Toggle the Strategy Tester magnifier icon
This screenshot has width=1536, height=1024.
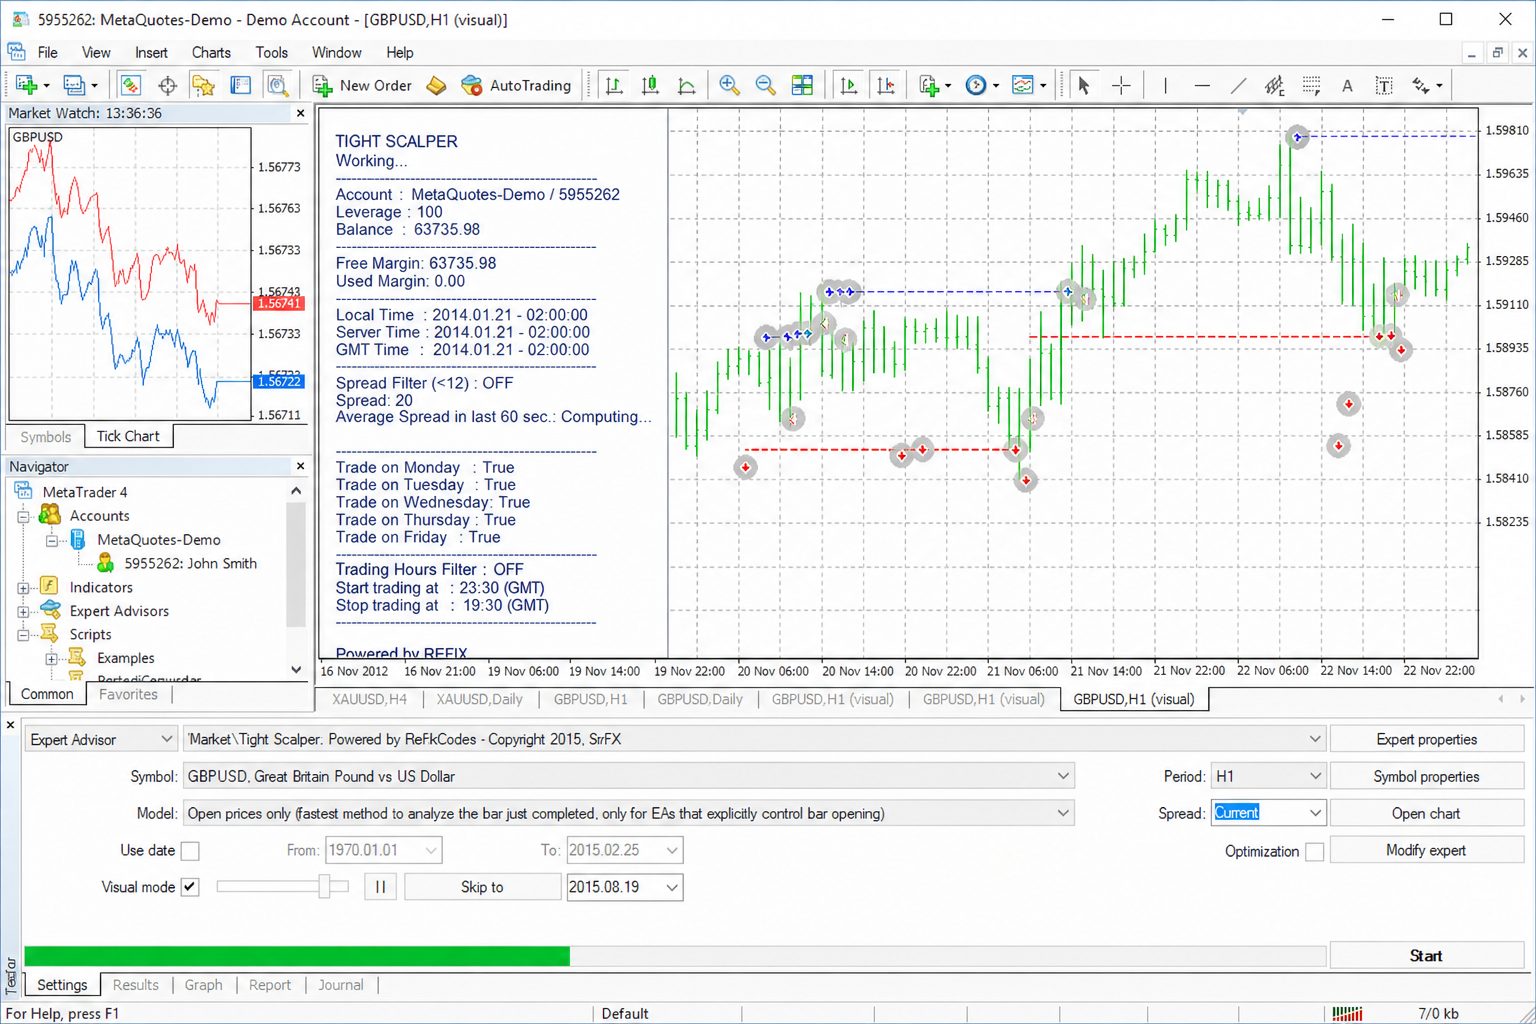pos(278,85)
